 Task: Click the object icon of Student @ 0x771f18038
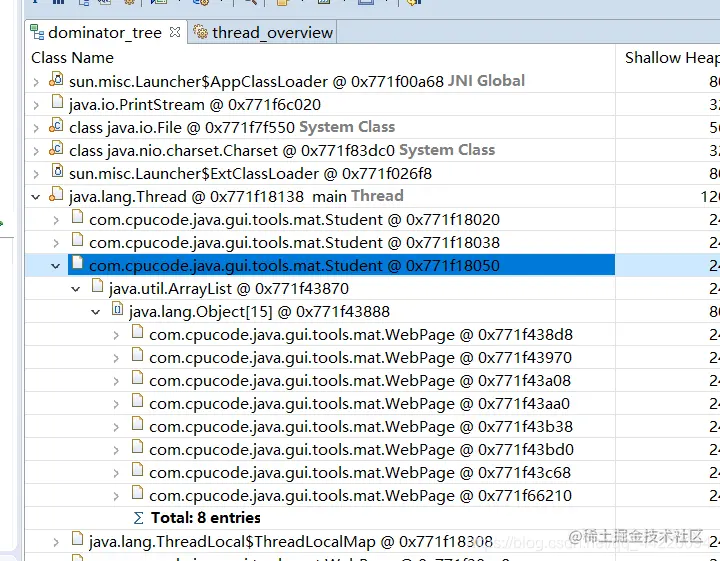(x=78, y=240)
